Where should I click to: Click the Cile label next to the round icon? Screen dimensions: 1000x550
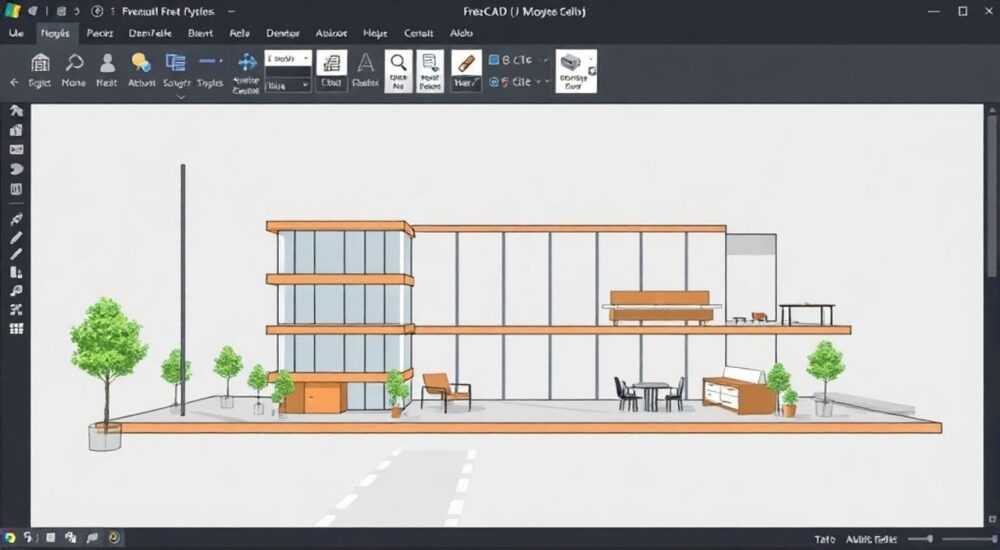tap(522, 82)
